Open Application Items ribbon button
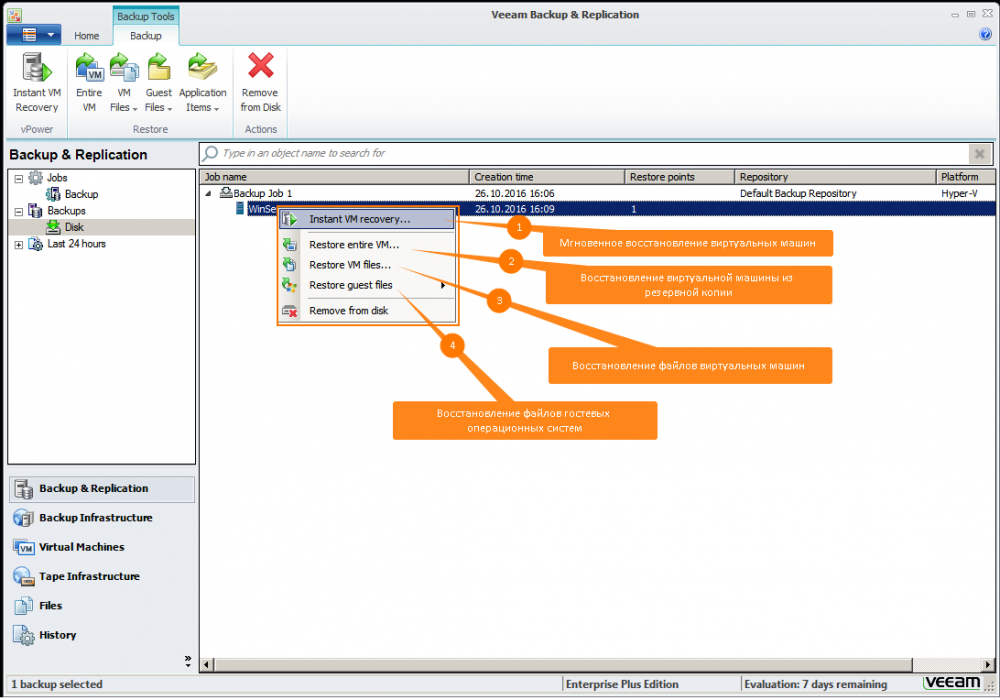This screenshot has width=1000, height=700. (x=203, y=83)
